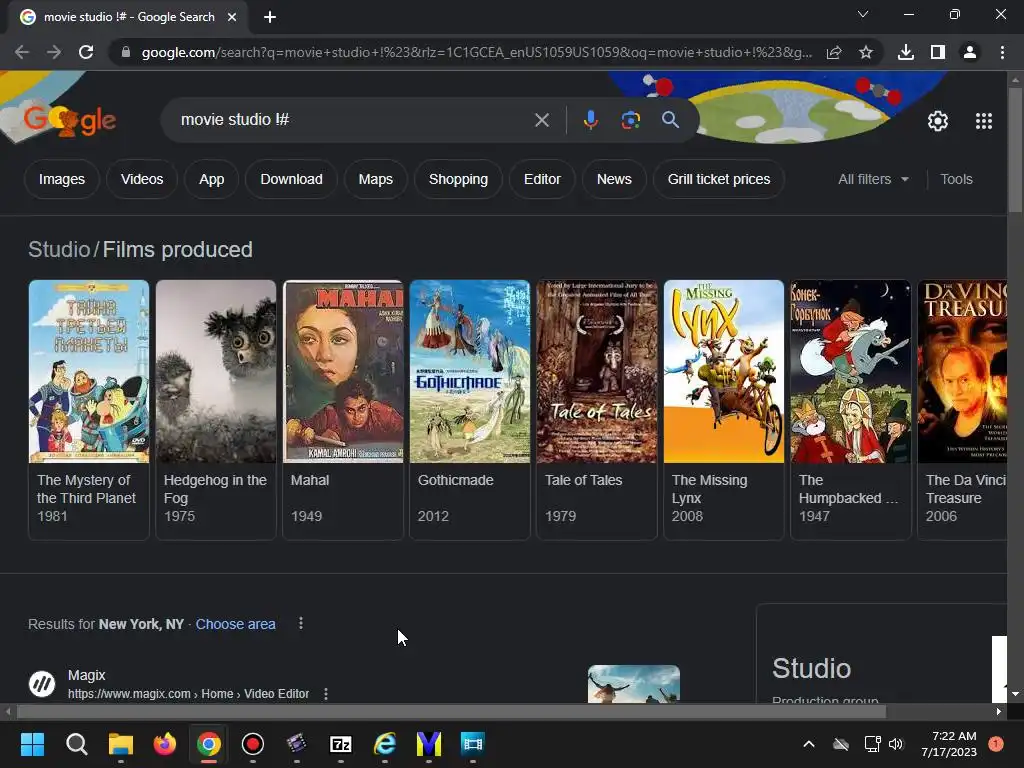The image size is (1024, 768).
Task: Show hidden system tray icons
Action: click(x=808, y=744)
